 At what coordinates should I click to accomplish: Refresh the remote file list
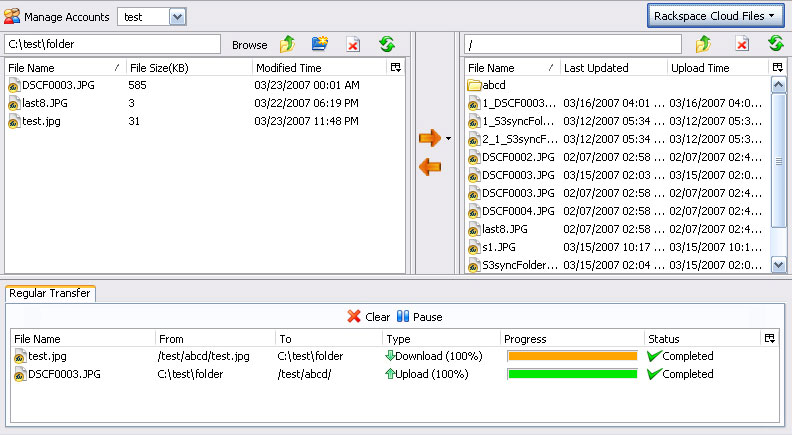pyautogui.click(x=775, y=44)
